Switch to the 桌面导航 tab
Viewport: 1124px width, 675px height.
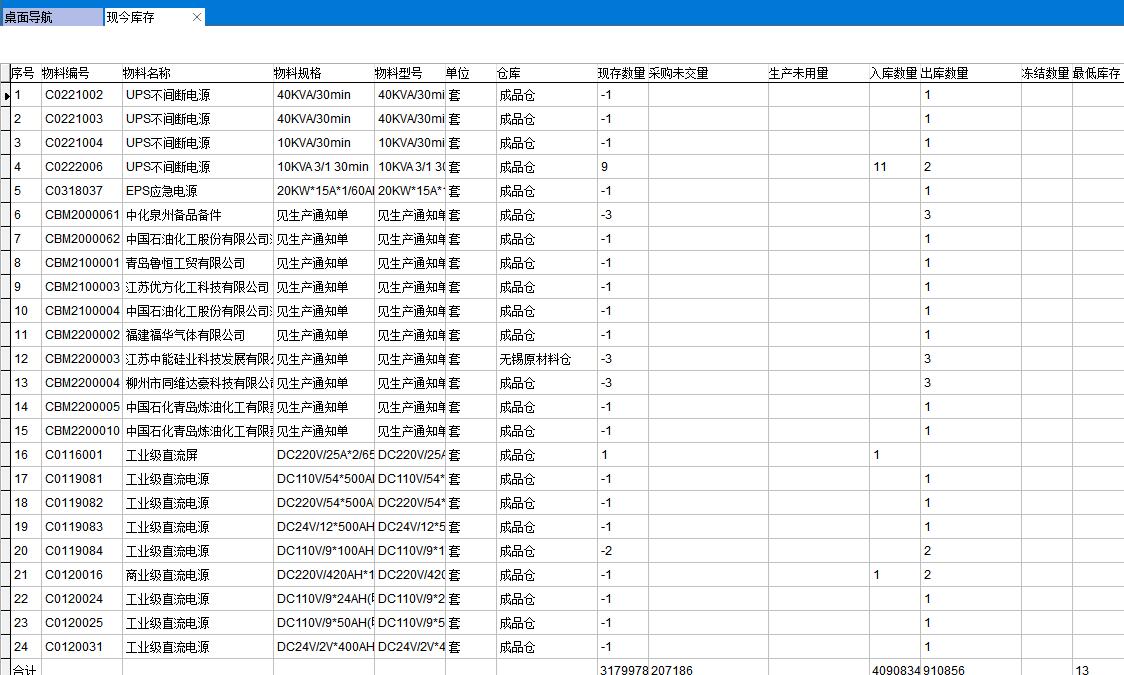pyautogui.click(x=50, y=16)
